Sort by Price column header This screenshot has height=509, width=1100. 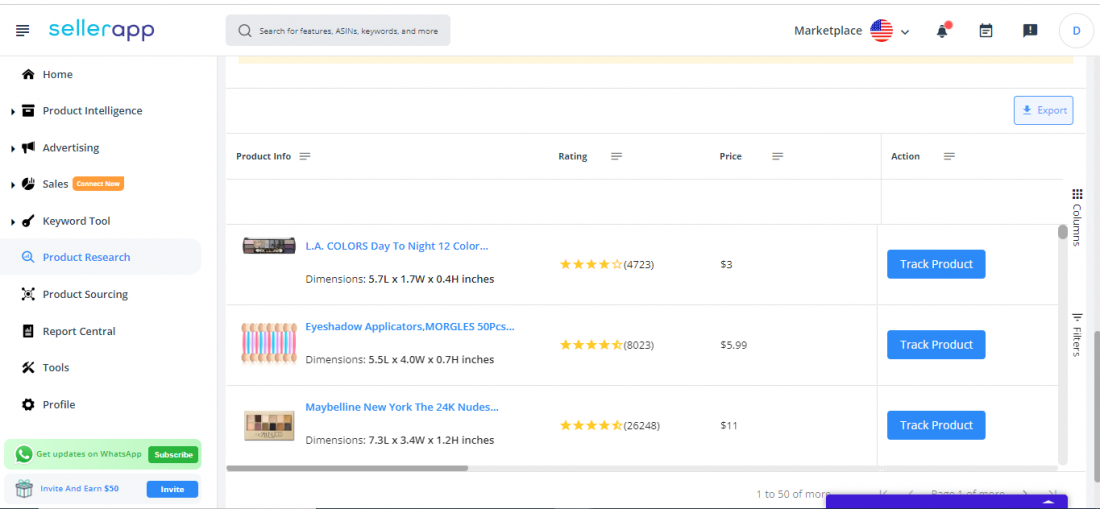(x=730, y=156)
